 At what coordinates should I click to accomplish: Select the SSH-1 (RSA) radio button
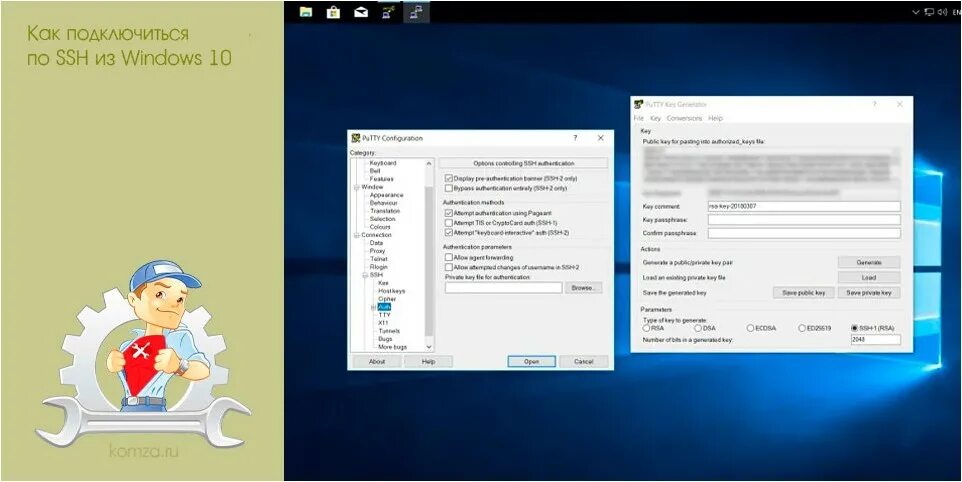point(855,328)
